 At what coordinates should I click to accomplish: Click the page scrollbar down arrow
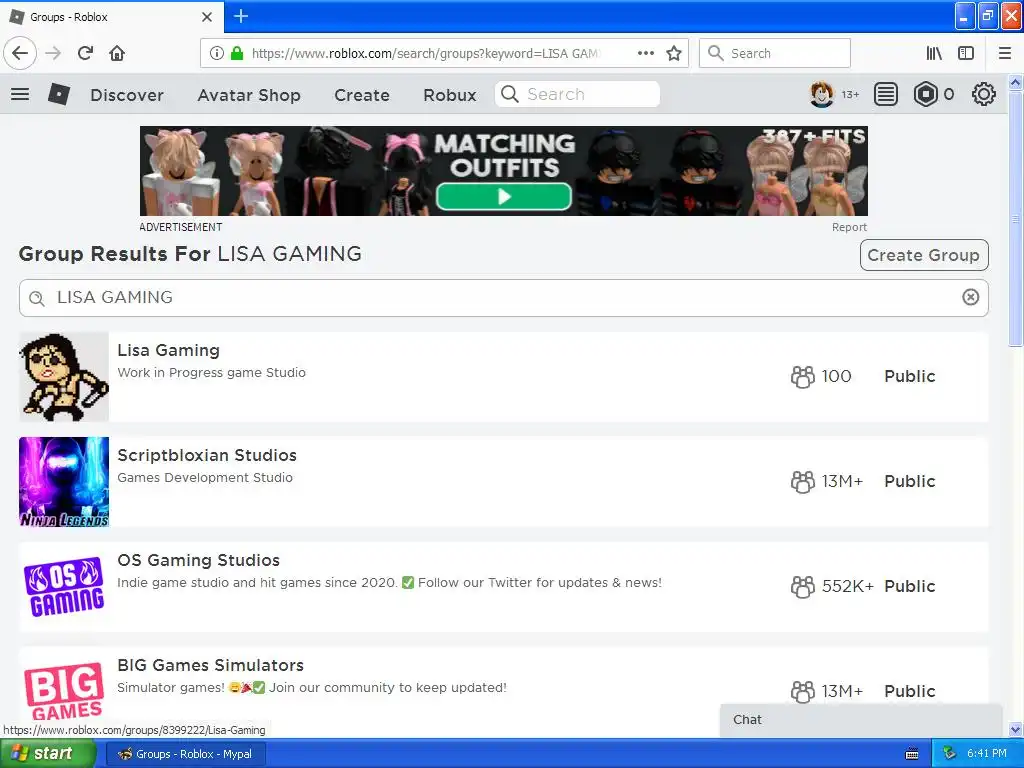[x=1016, y=729]
